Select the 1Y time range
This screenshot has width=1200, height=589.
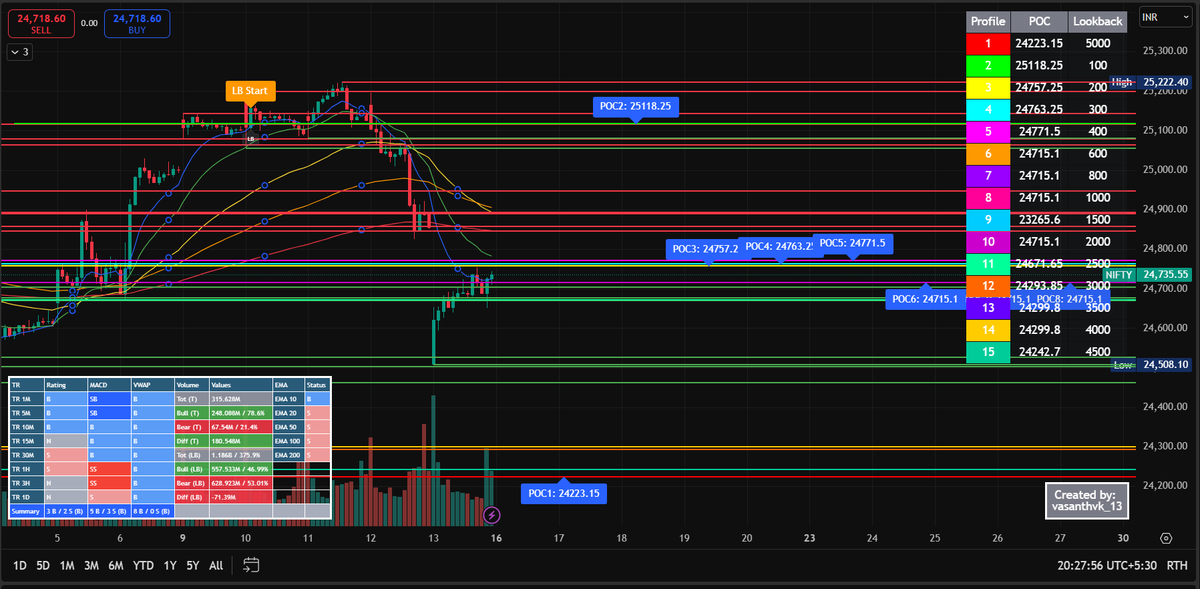coord(170,565)
